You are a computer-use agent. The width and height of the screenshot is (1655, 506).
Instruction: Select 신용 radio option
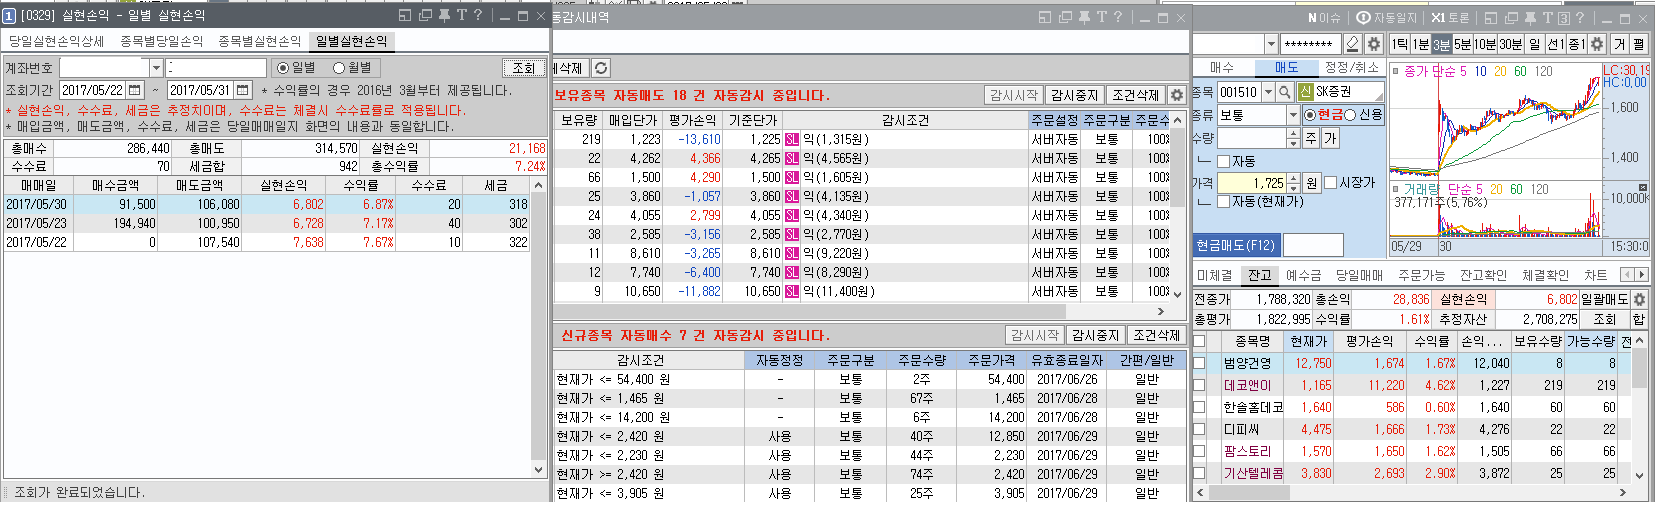(x=1350, y=115)
